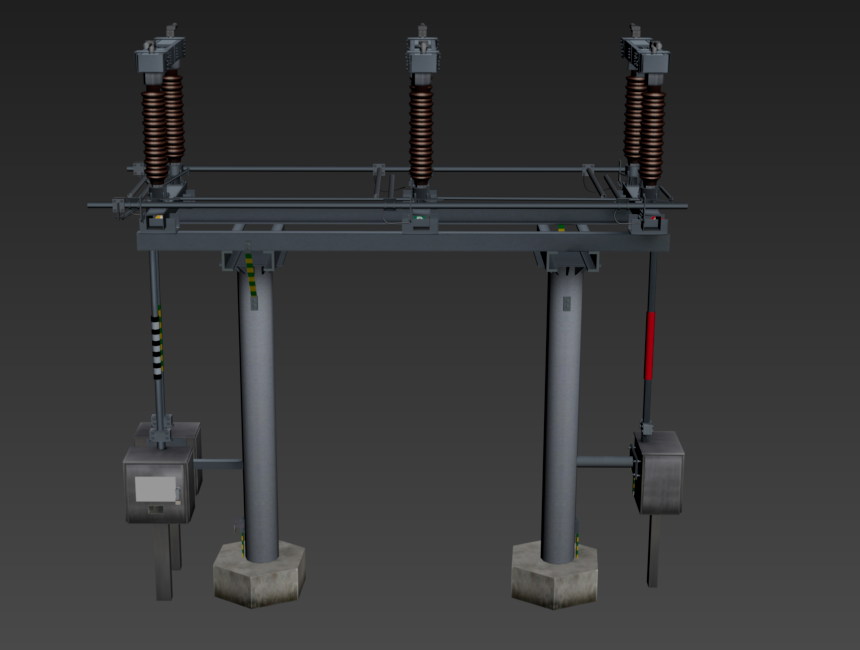860x650 pixels.
Task: Select the center brown insulator column
Action: pos(421,132)
